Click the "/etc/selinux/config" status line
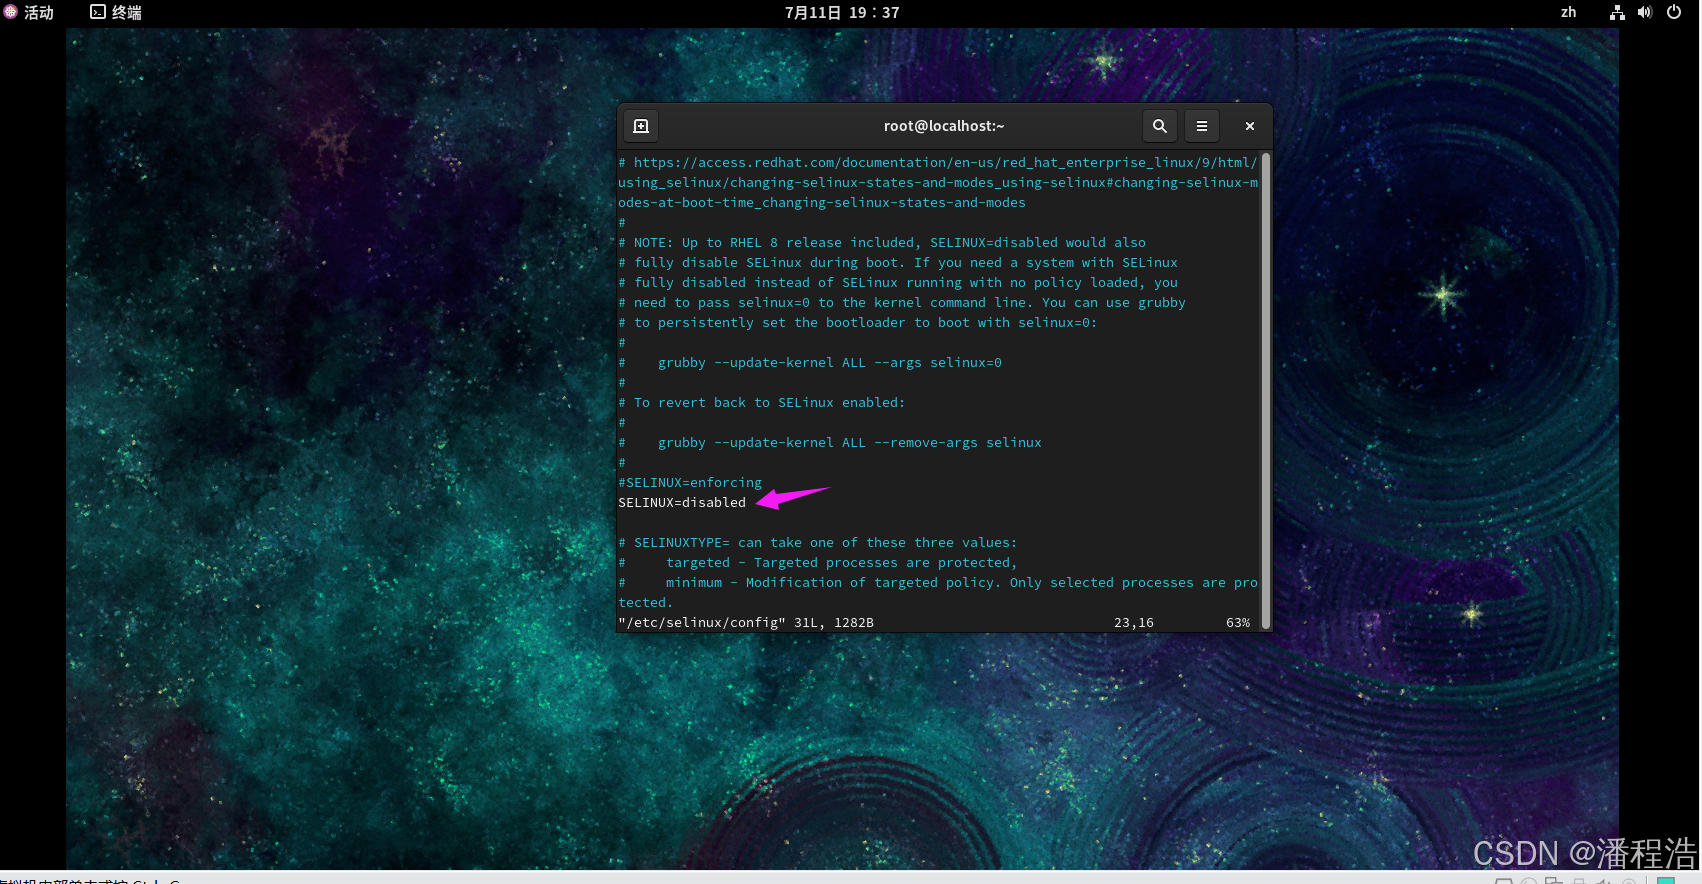1702x884 pixels. point(746,623)
